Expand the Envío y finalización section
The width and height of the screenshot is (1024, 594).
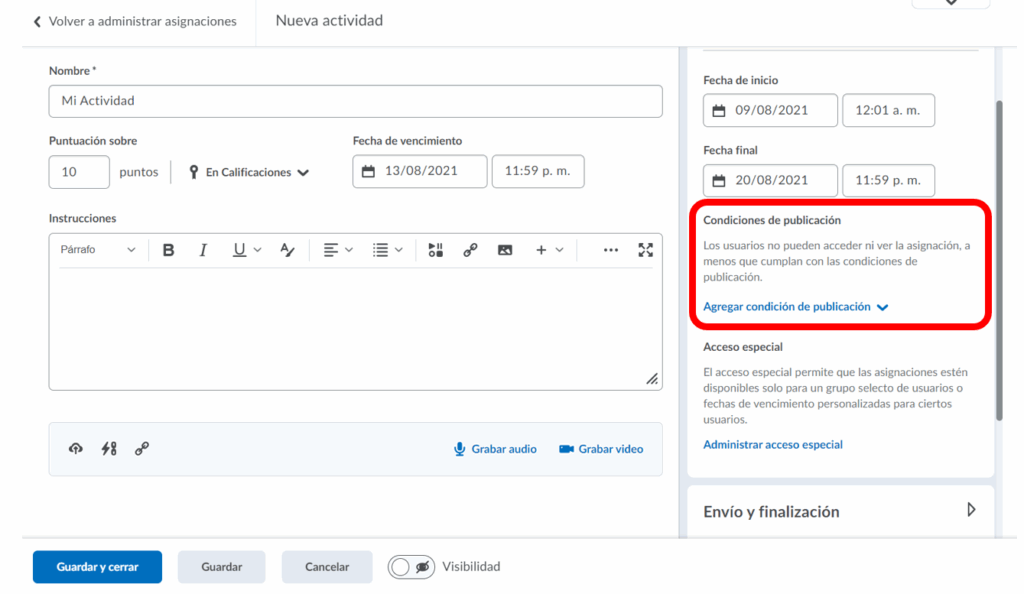(970, 510)
